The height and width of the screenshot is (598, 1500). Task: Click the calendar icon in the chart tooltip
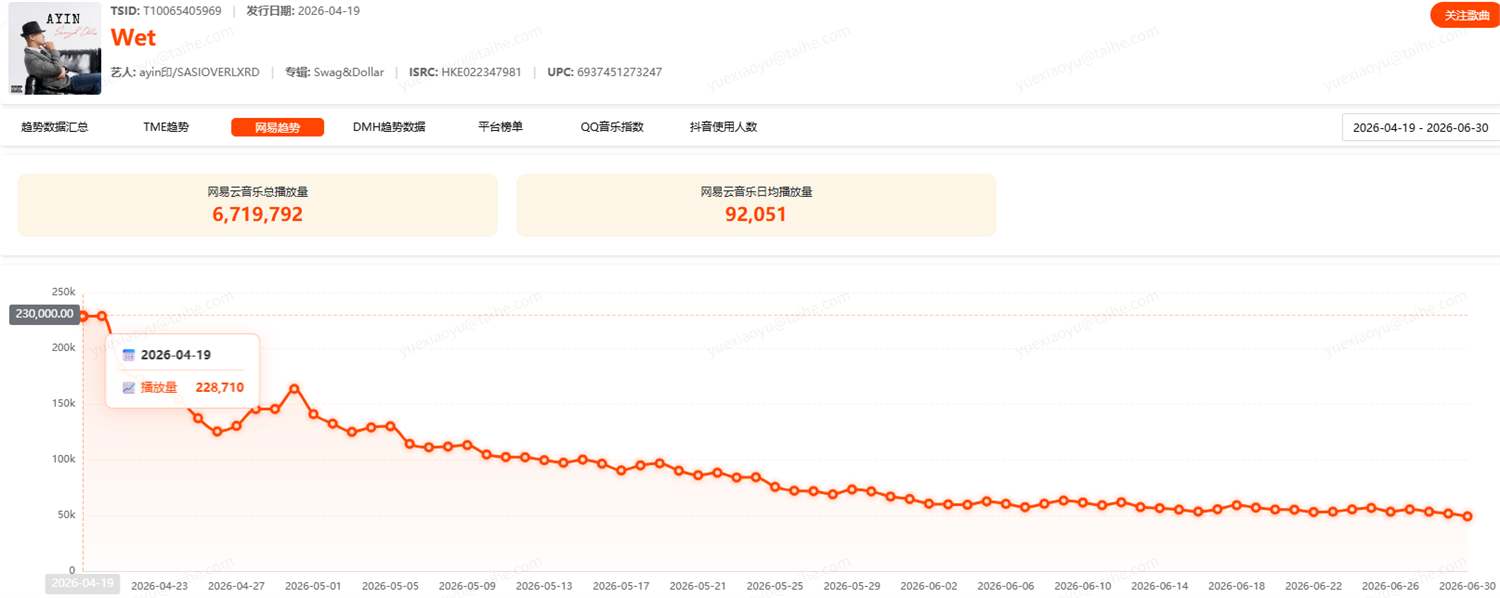point(128,355)
